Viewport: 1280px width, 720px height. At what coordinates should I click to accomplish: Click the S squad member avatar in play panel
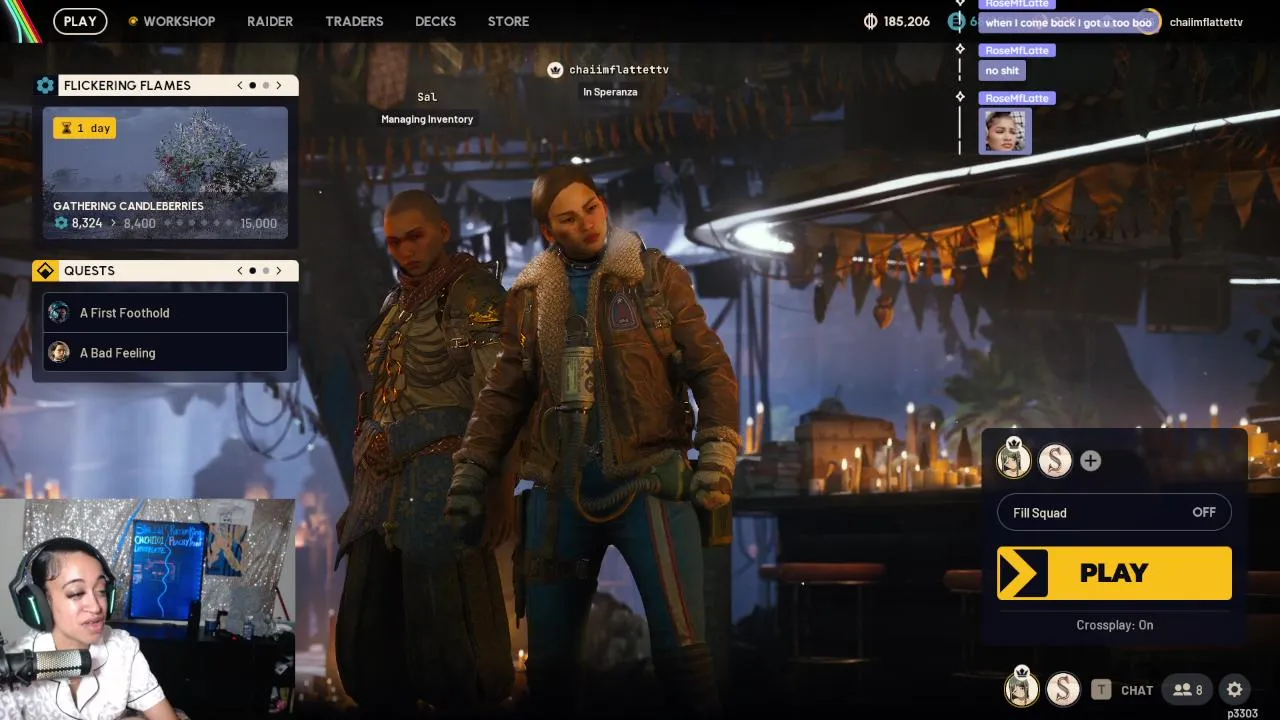pyautogui.click(x=1055, y=460)
